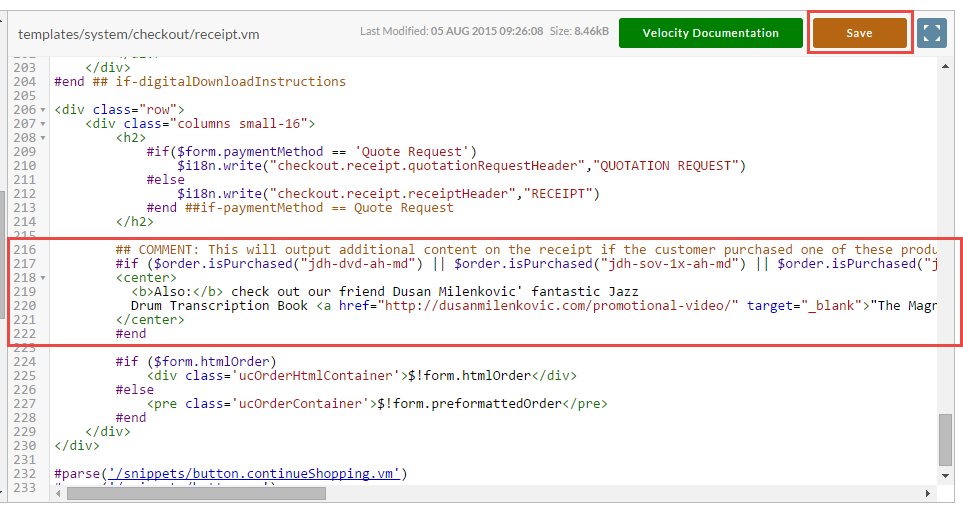Select line number 216 in gutter
Image resolution: width=963 pixels, height=511 pixels.
[25, 250]
